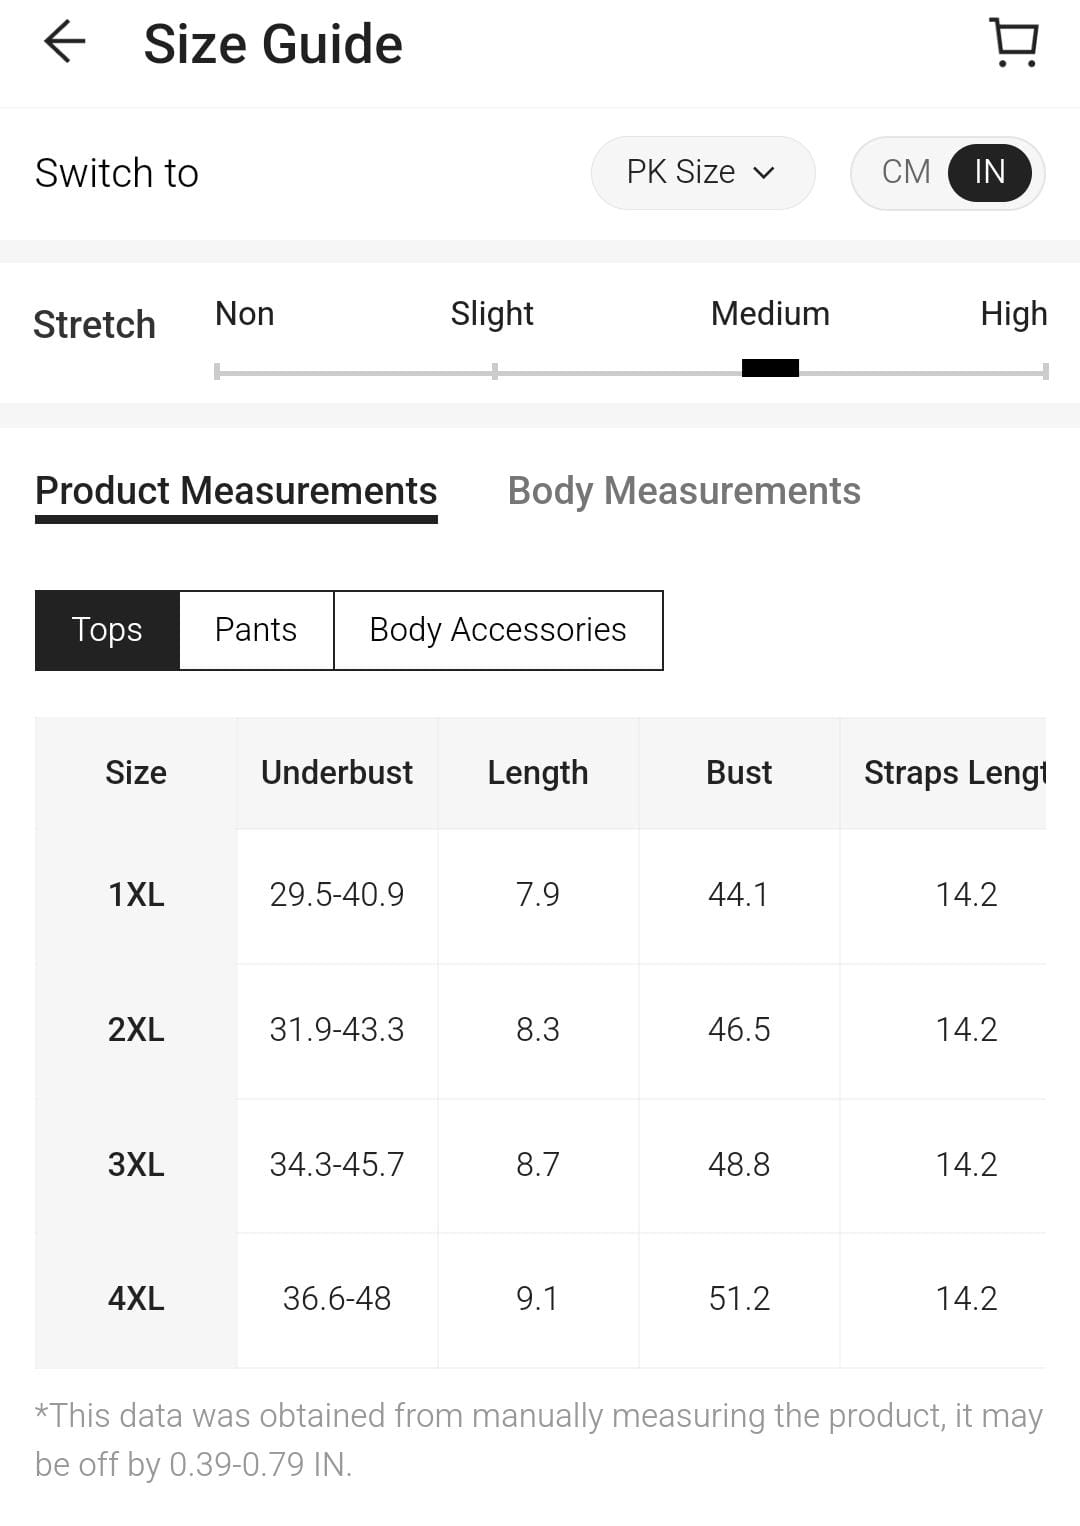Open the PK Size dropdown
Screen dimensions: 1080x1526
click(x=701, y=172)
